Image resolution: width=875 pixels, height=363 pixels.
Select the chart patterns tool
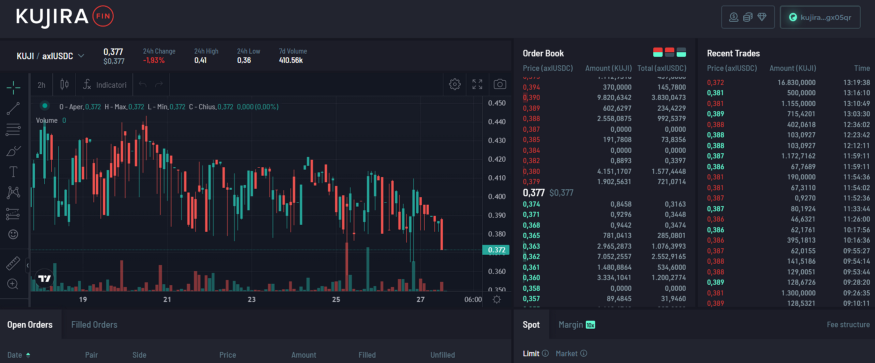tap(13, 193)
